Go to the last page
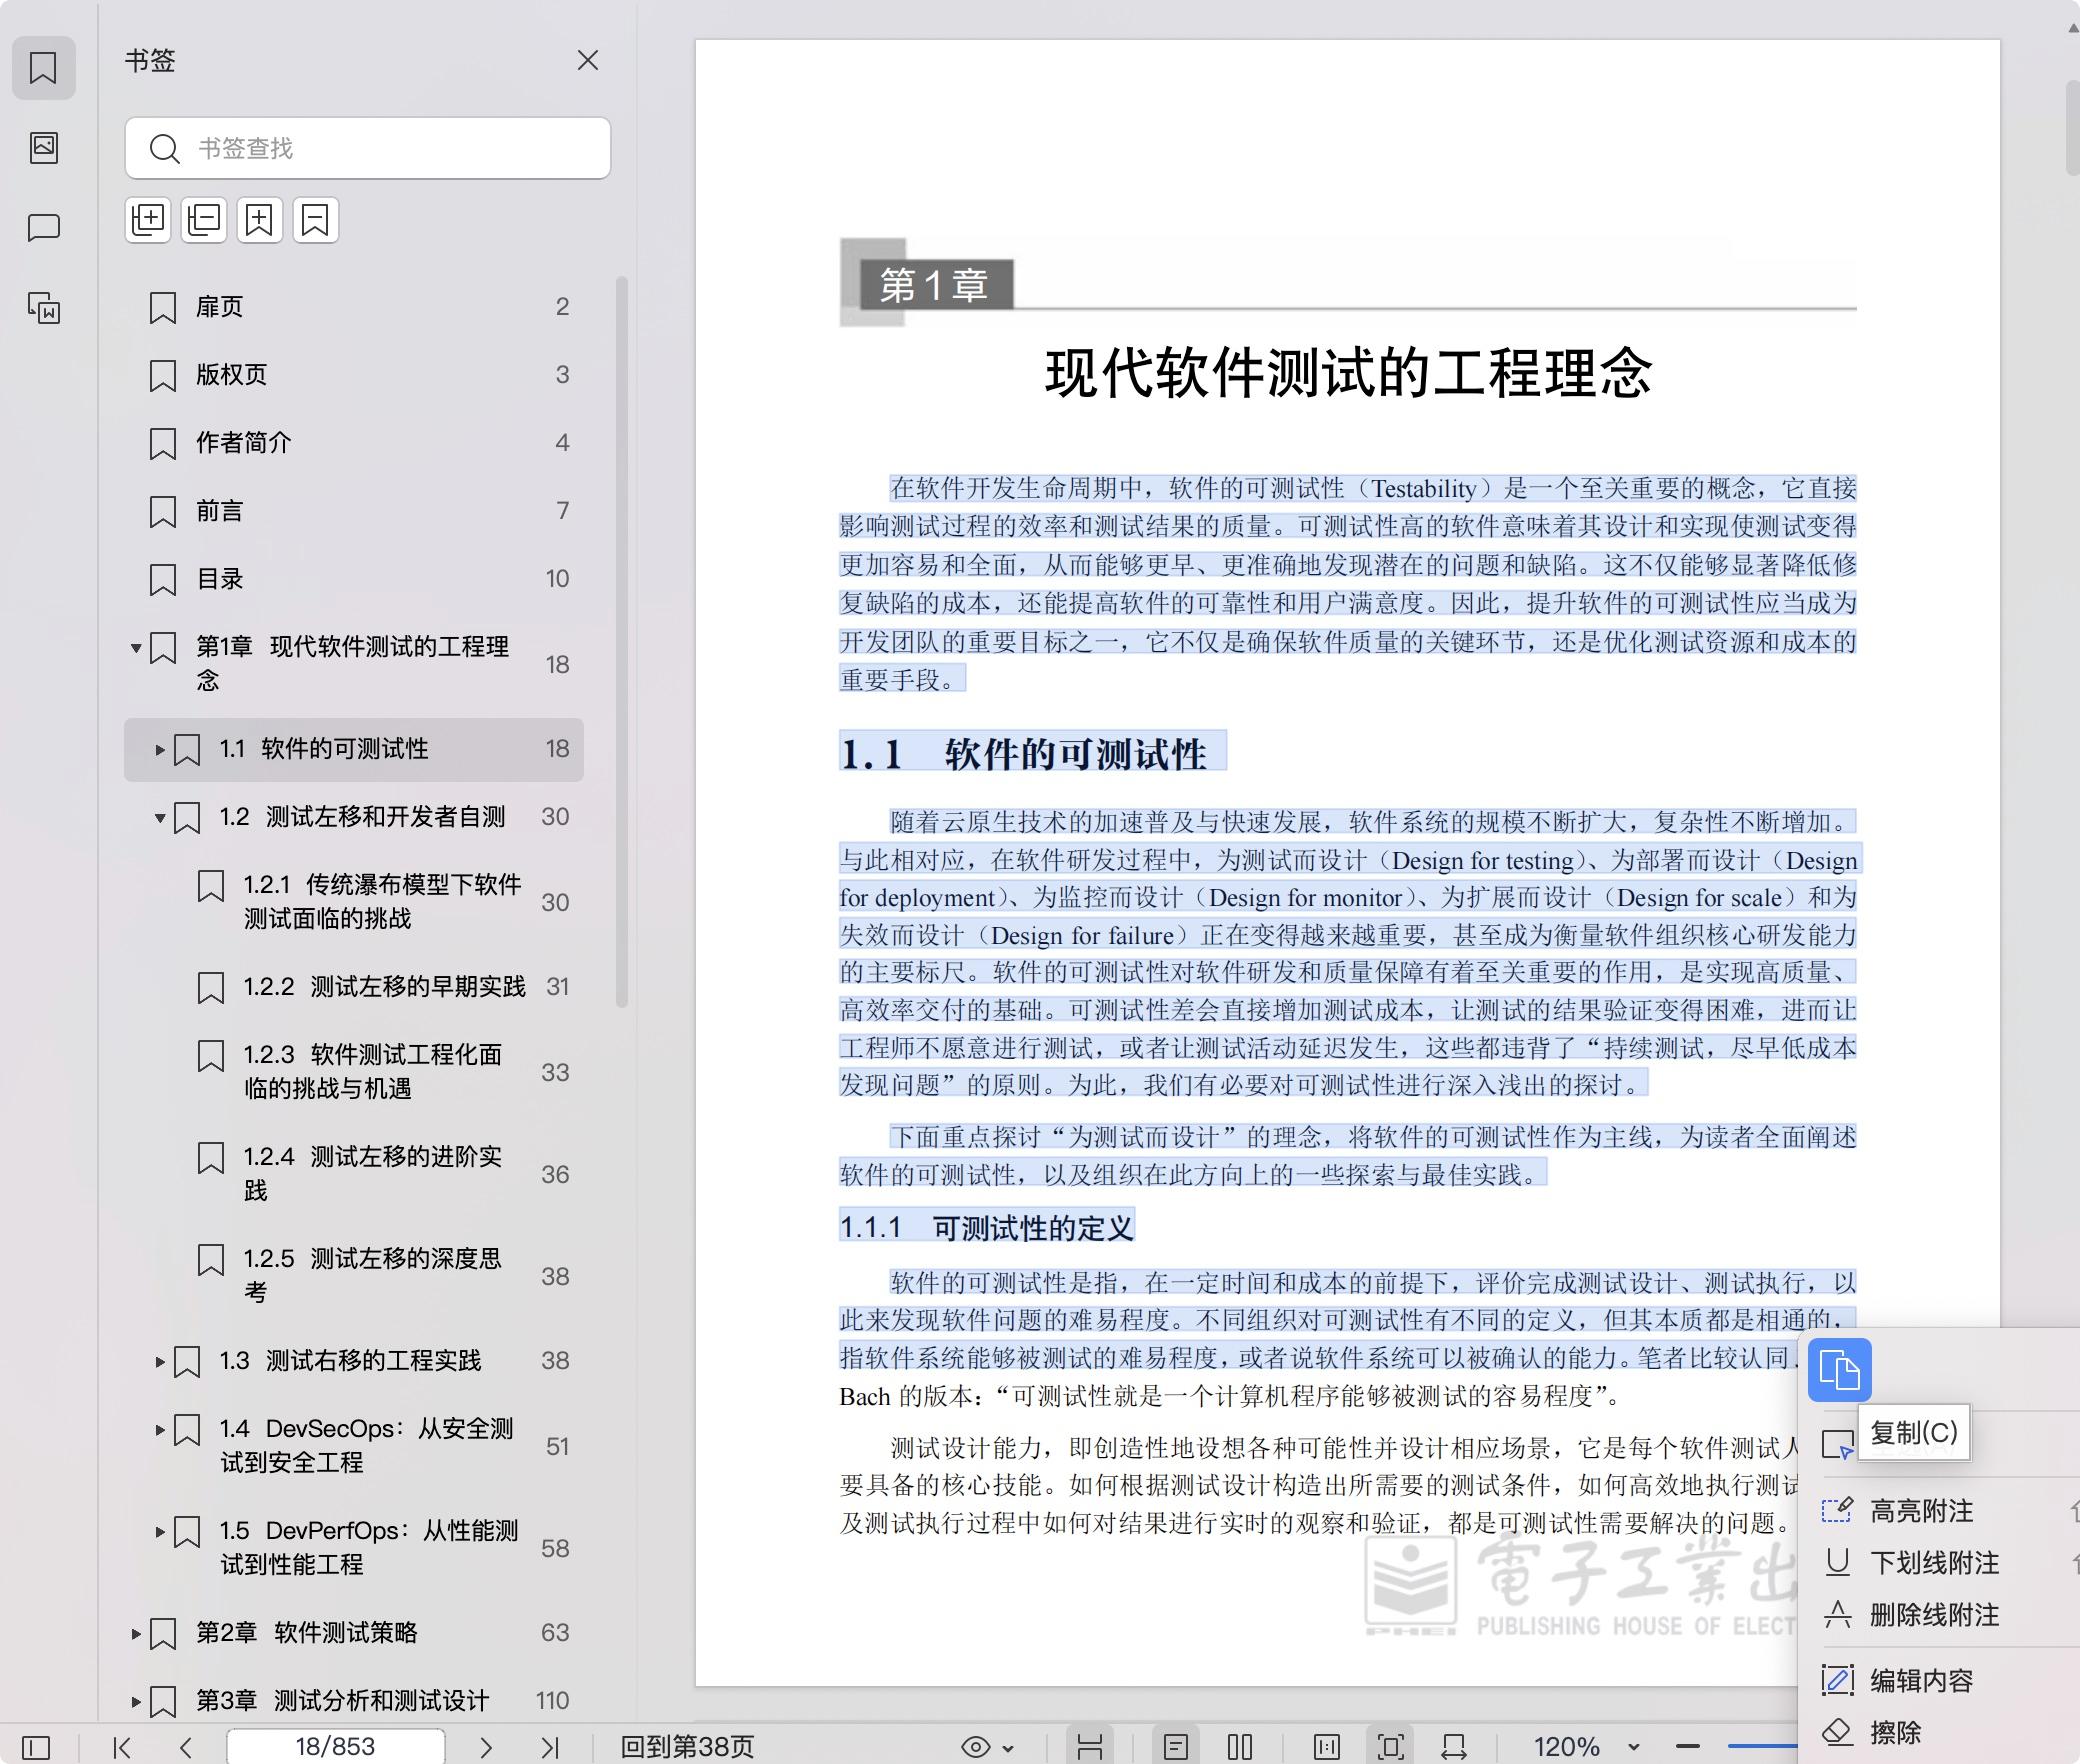This screenshot has height=1764, width=2080. [549, 1747]
